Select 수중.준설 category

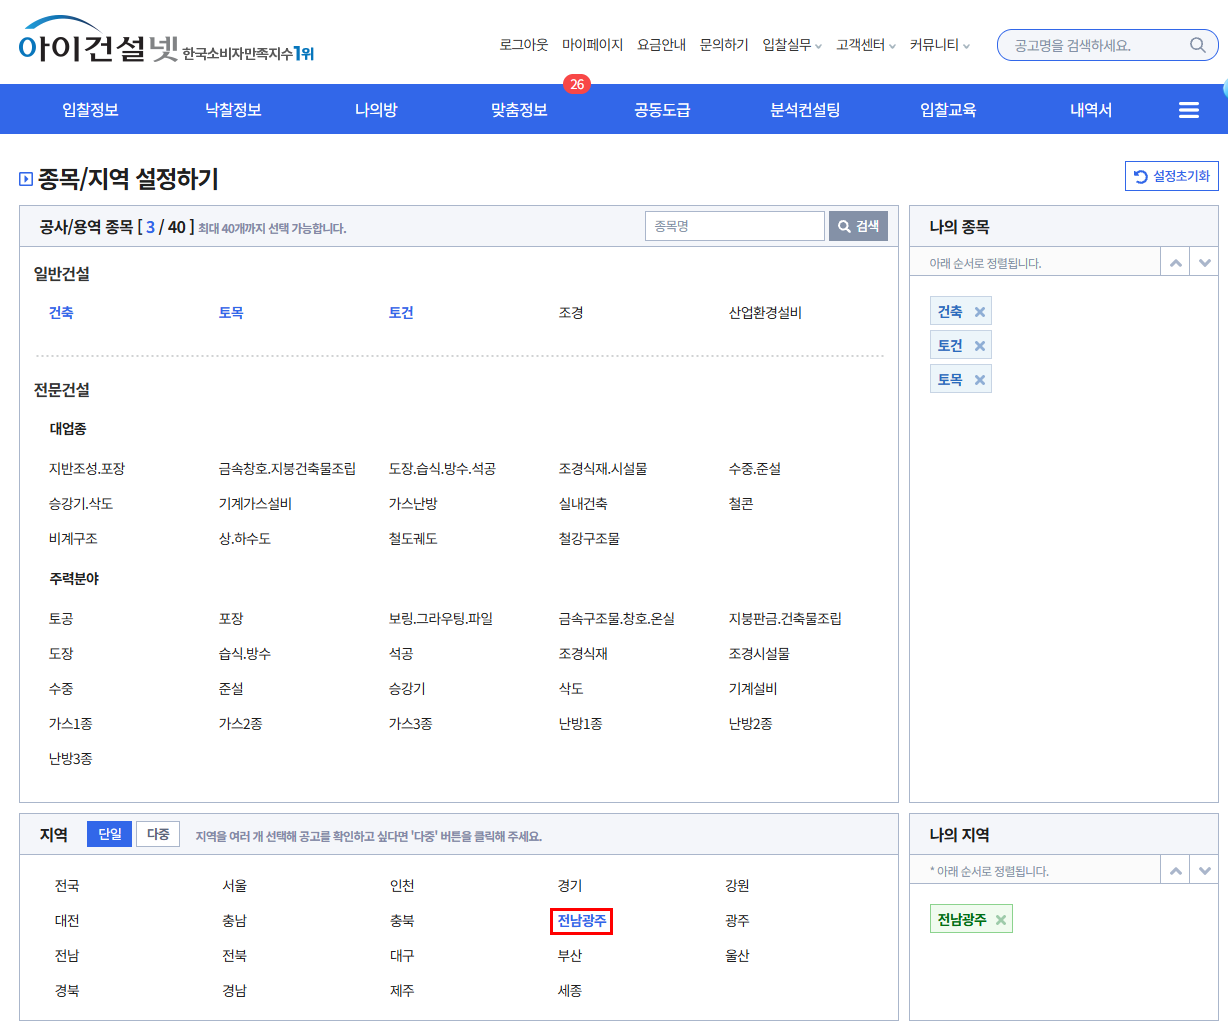pyautogui.click(x=755, y=469)
